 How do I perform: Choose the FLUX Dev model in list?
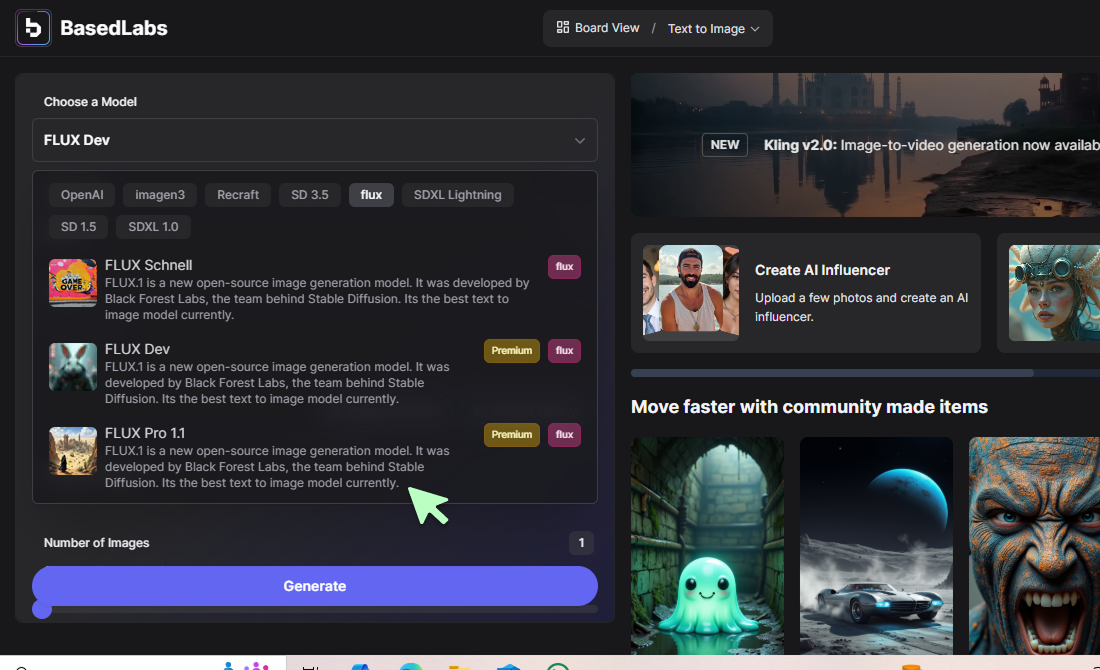click(315, 373)
